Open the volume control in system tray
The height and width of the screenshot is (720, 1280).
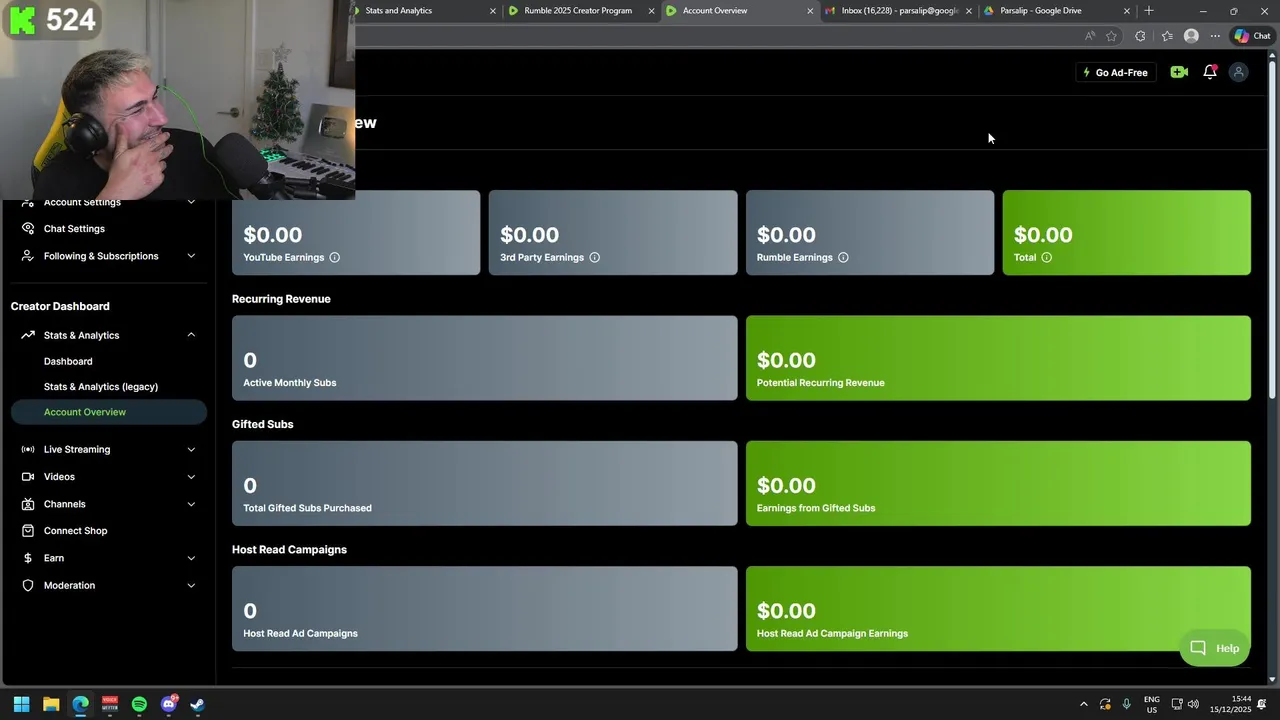coord(1193,704)
